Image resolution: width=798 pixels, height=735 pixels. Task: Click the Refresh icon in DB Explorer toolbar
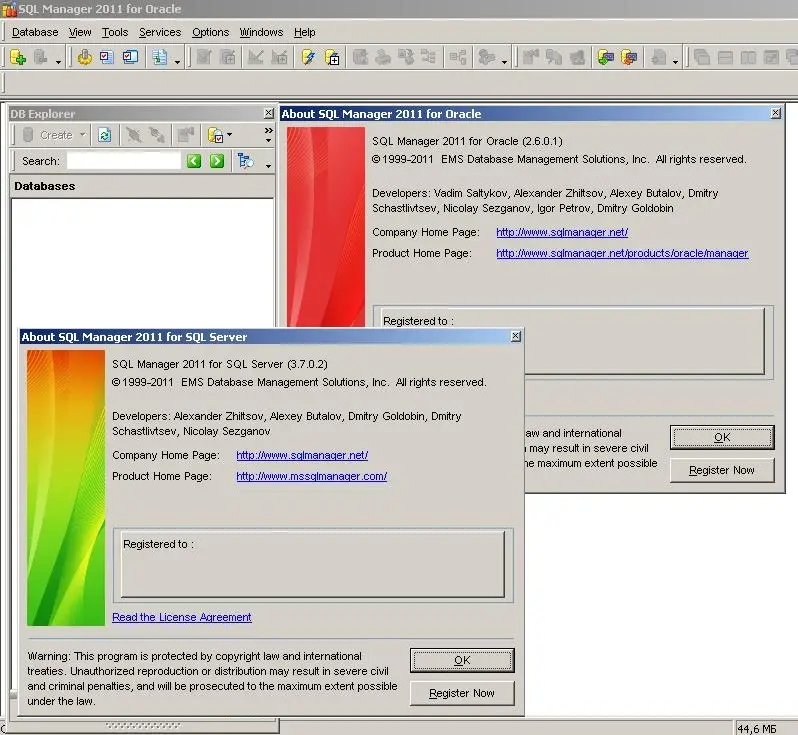click(105, 135)
